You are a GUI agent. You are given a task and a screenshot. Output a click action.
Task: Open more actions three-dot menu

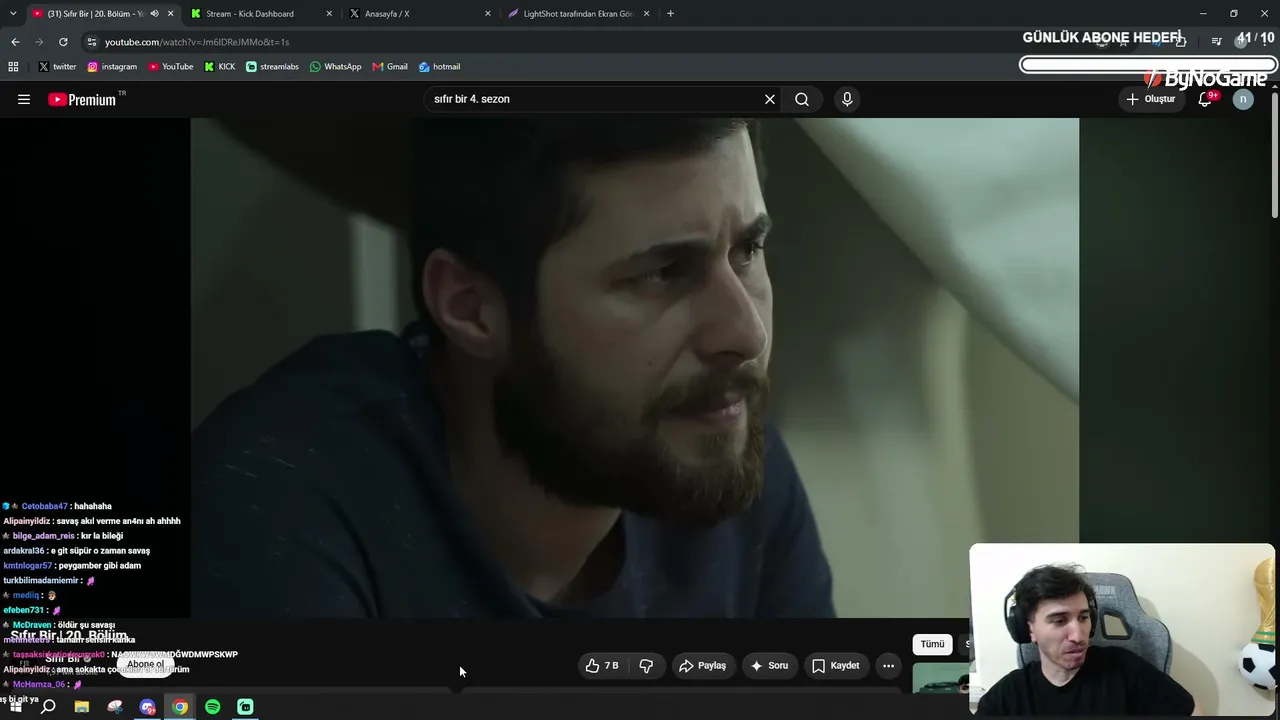pyautogui.click(x=888, y=666)
